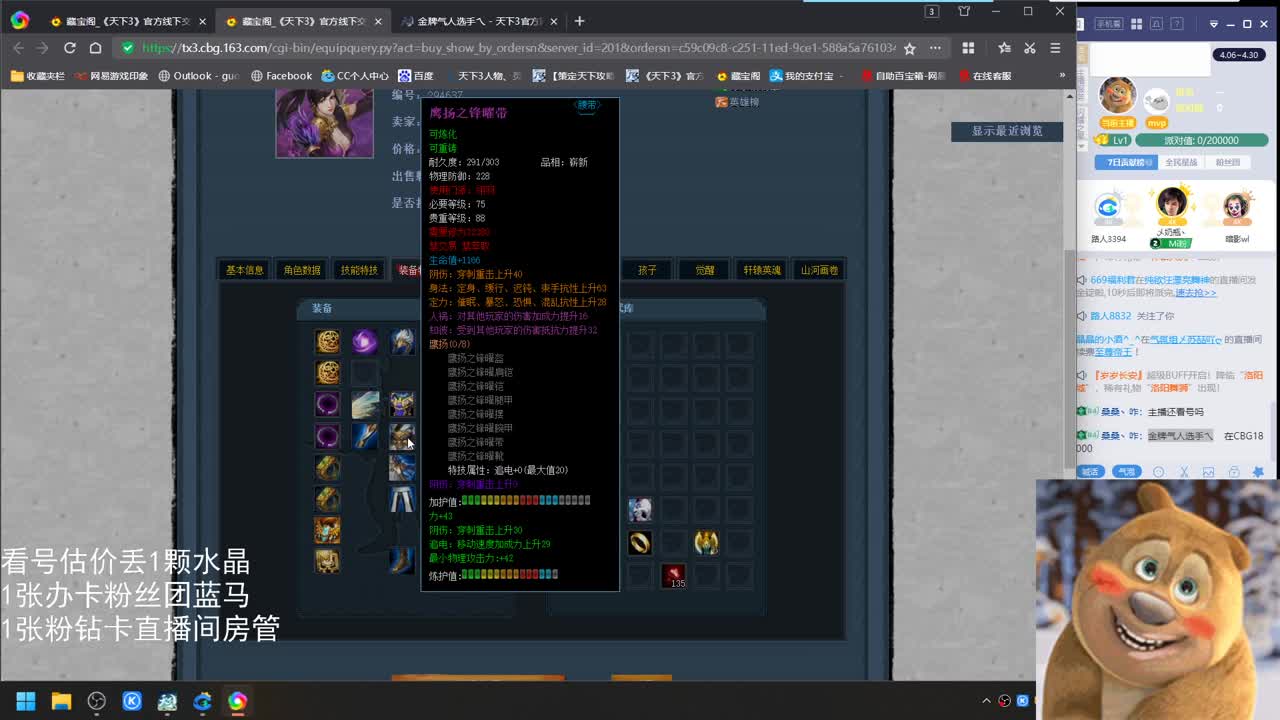Click the 路人3394 contributor avatar

click(1107, 208)
